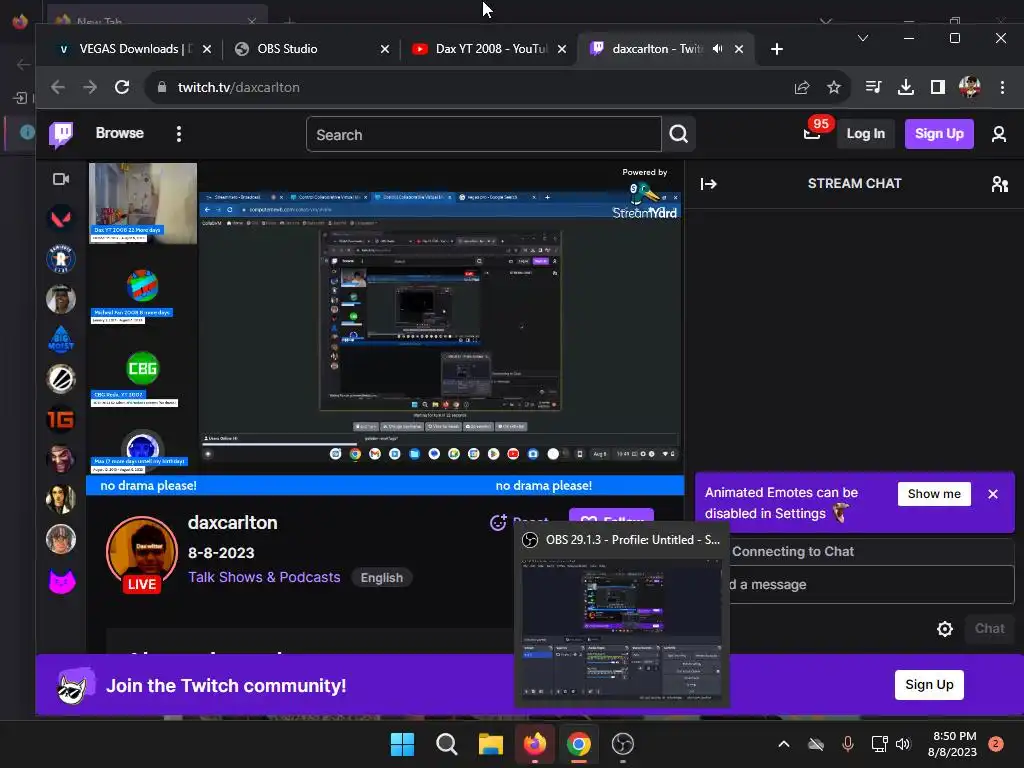The height and width of the screenshot is (768, 1024).
Task: Open the user profile icon menu
Action: (x=999, y=134)
